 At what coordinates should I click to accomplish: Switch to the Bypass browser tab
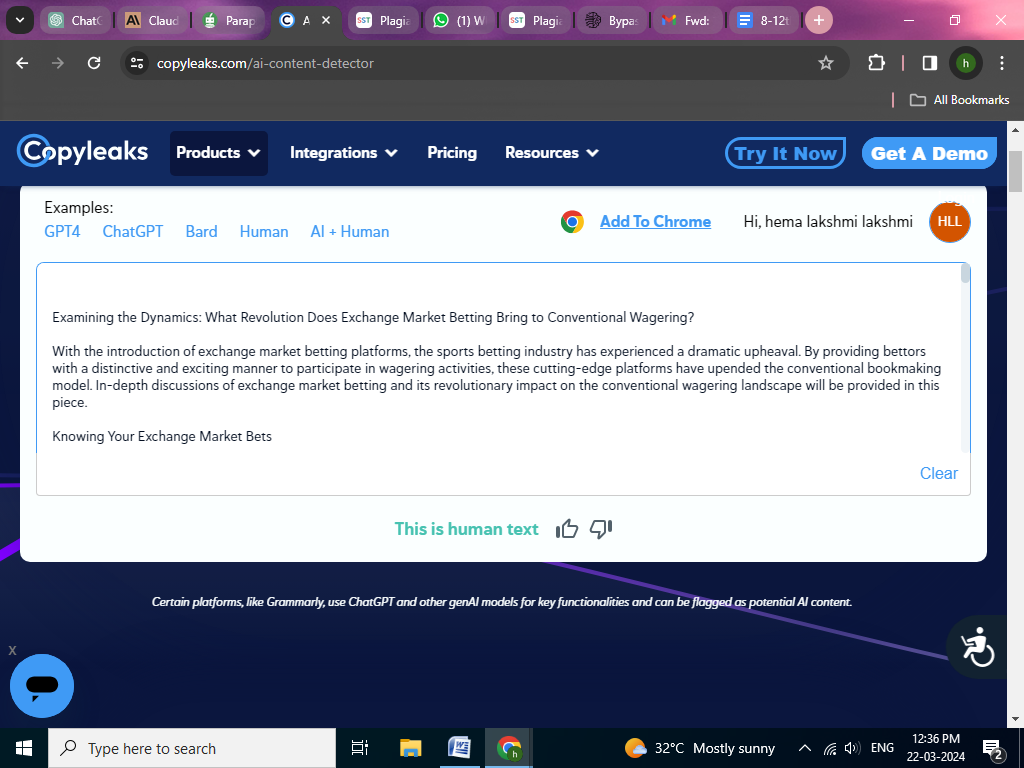coord(612,20)
